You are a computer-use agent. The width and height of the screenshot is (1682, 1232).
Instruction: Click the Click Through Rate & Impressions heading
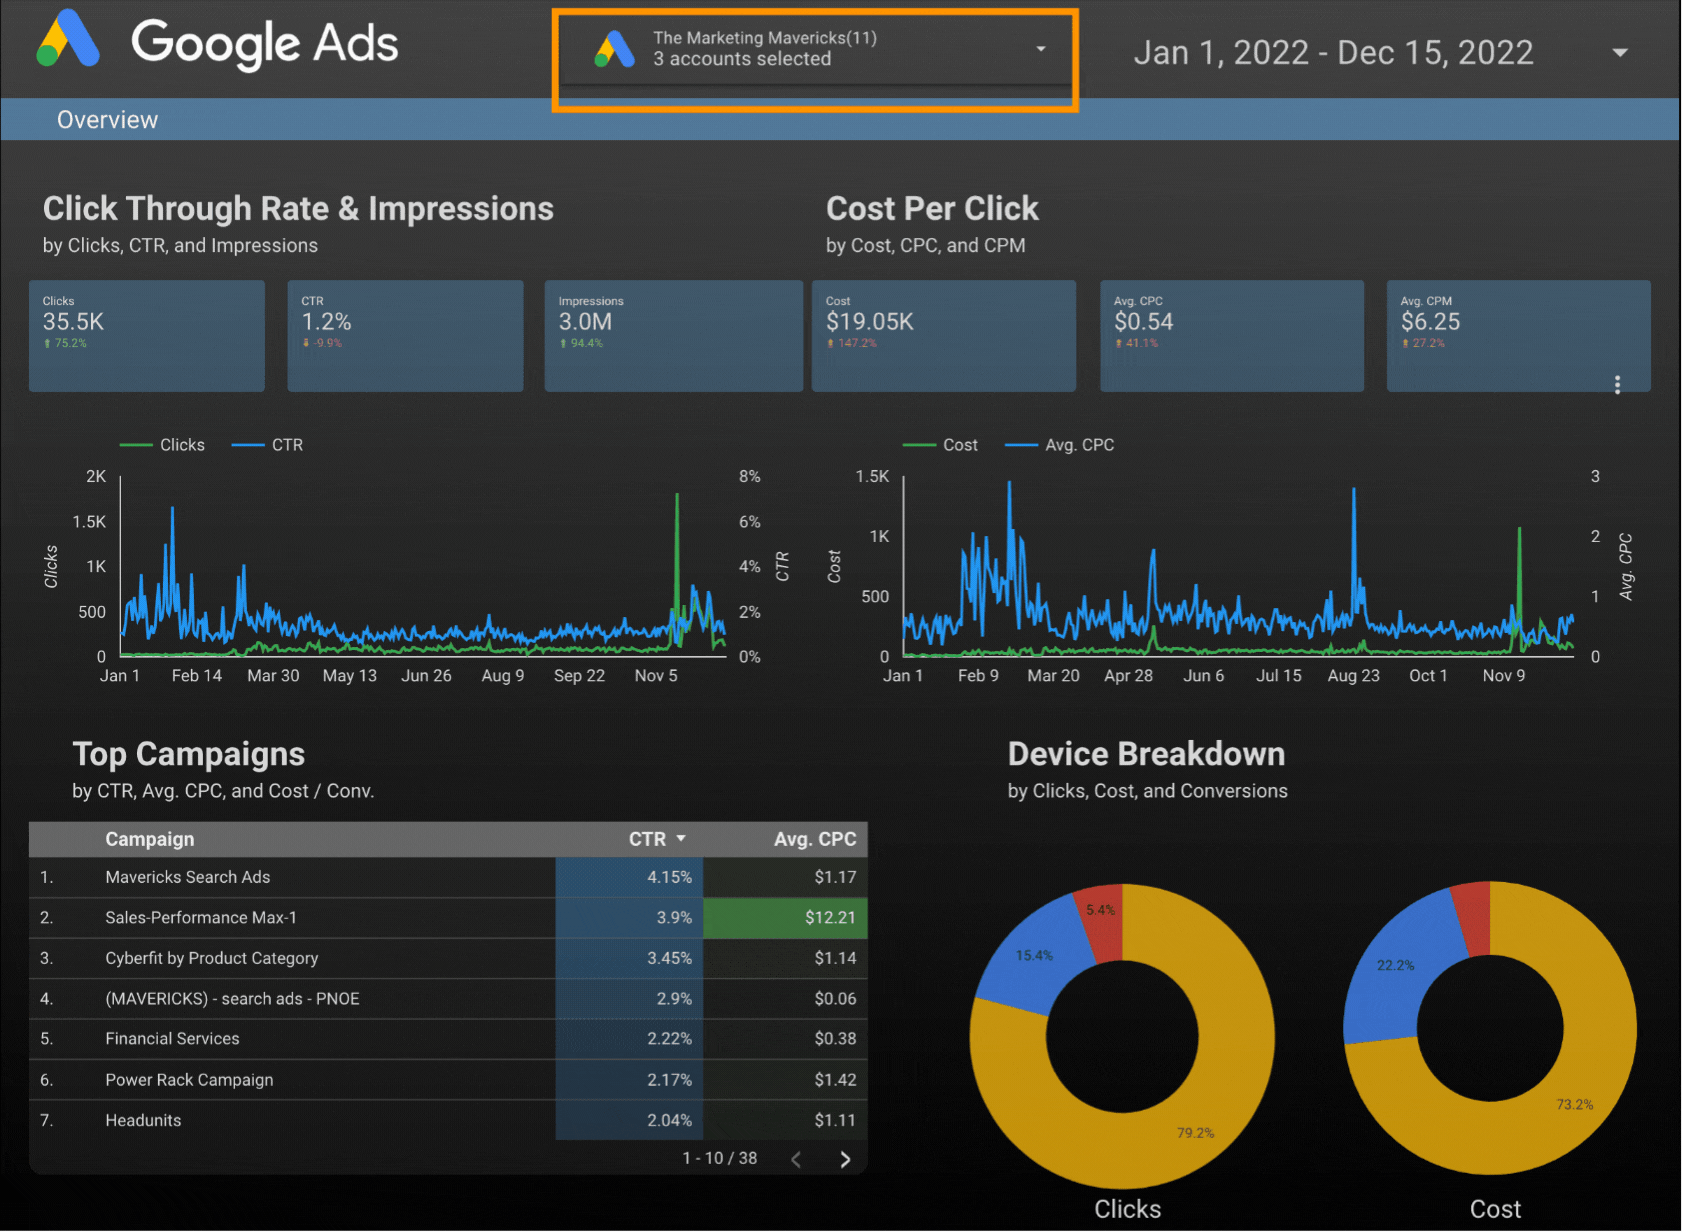pyautogui.click(x=298, y=208)
